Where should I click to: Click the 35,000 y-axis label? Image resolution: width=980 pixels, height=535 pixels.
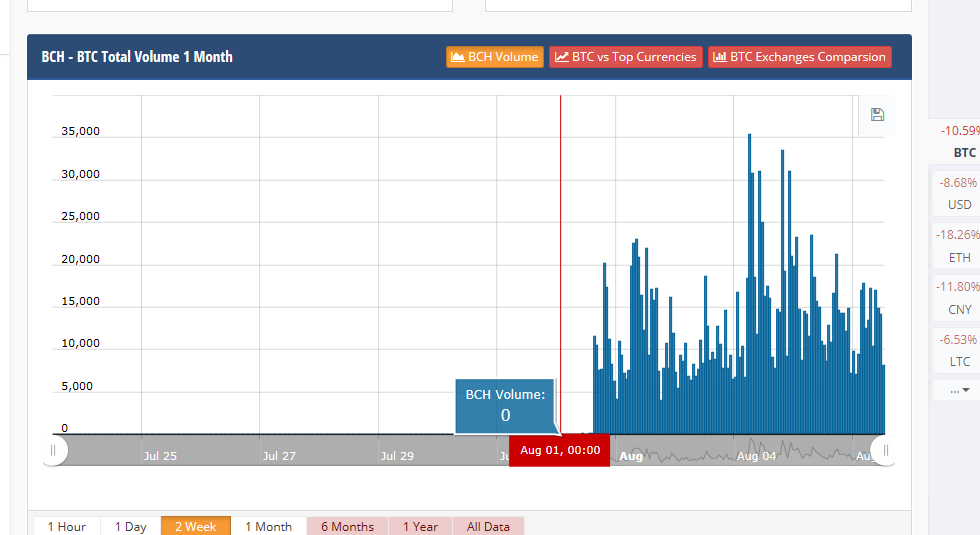[x=80, y=131]
